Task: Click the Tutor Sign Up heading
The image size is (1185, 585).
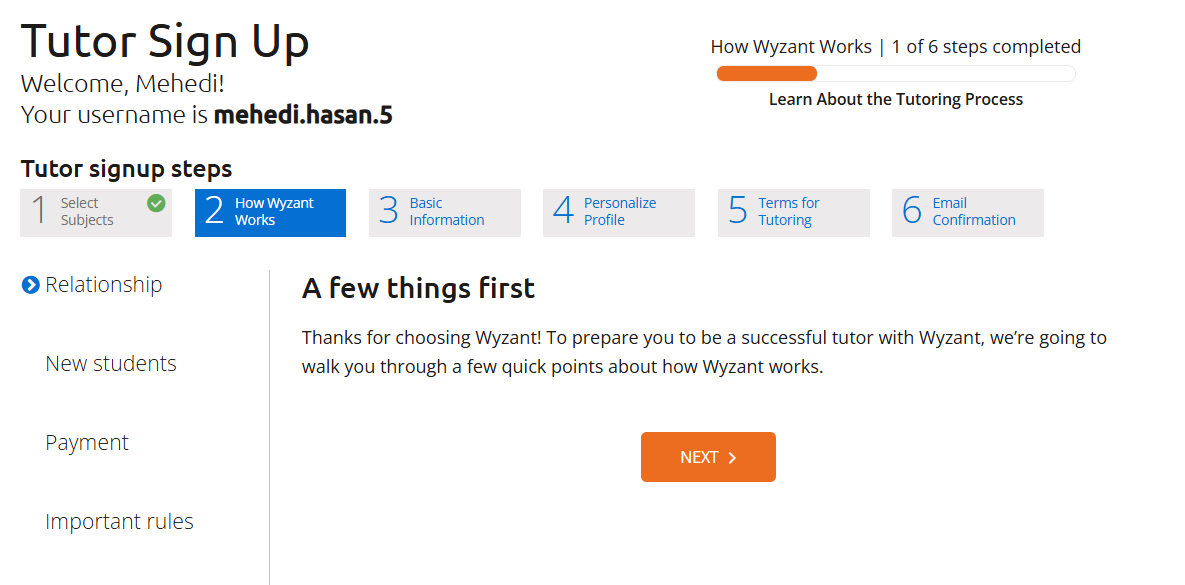Action: [166, 41]
